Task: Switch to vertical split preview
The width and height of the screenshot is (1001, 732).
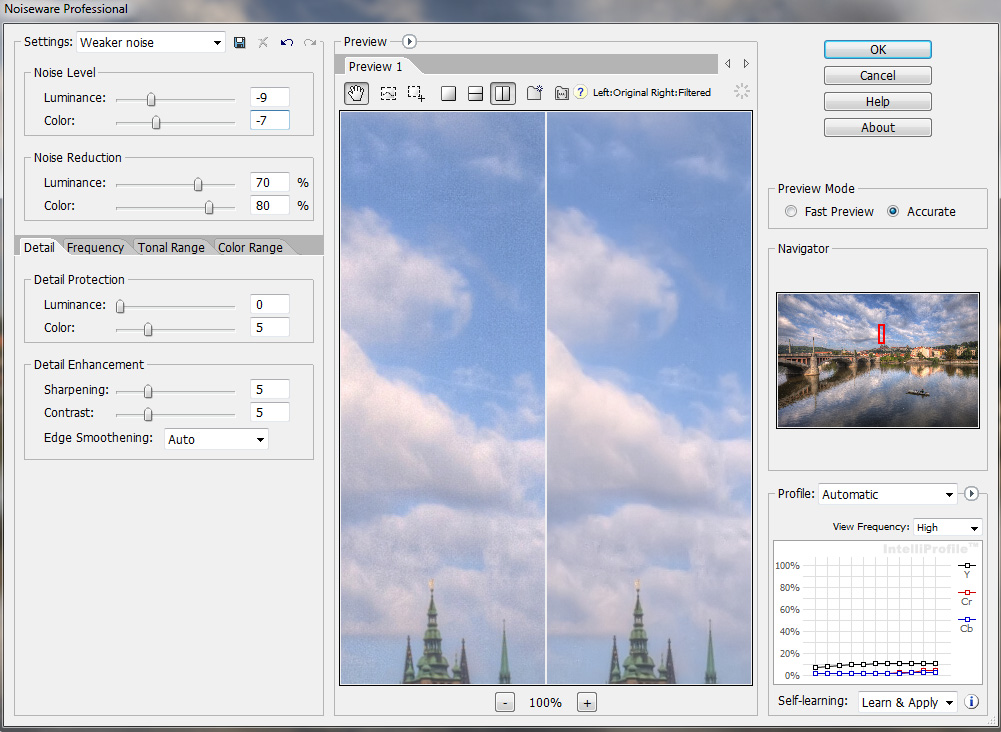Action: [503, 93]
